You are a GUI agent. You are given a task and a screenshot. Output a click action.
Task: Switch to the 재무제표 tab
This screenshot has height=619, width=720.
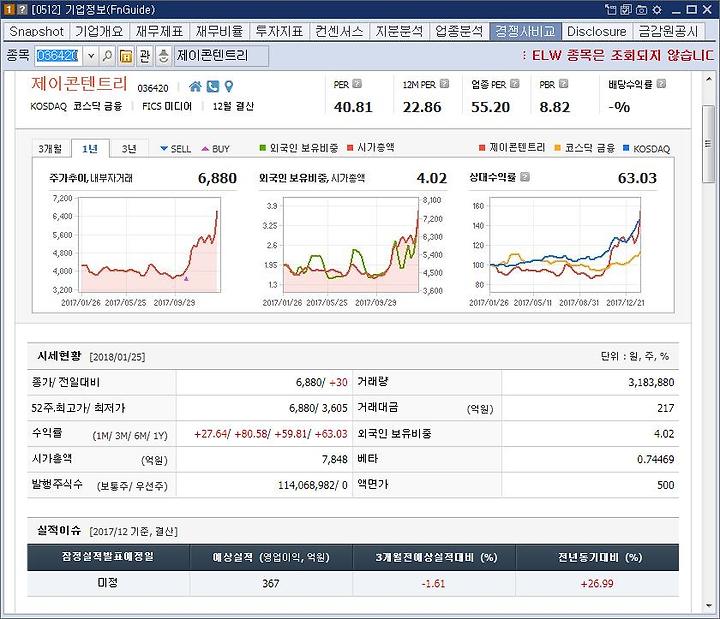coord(159,31)
